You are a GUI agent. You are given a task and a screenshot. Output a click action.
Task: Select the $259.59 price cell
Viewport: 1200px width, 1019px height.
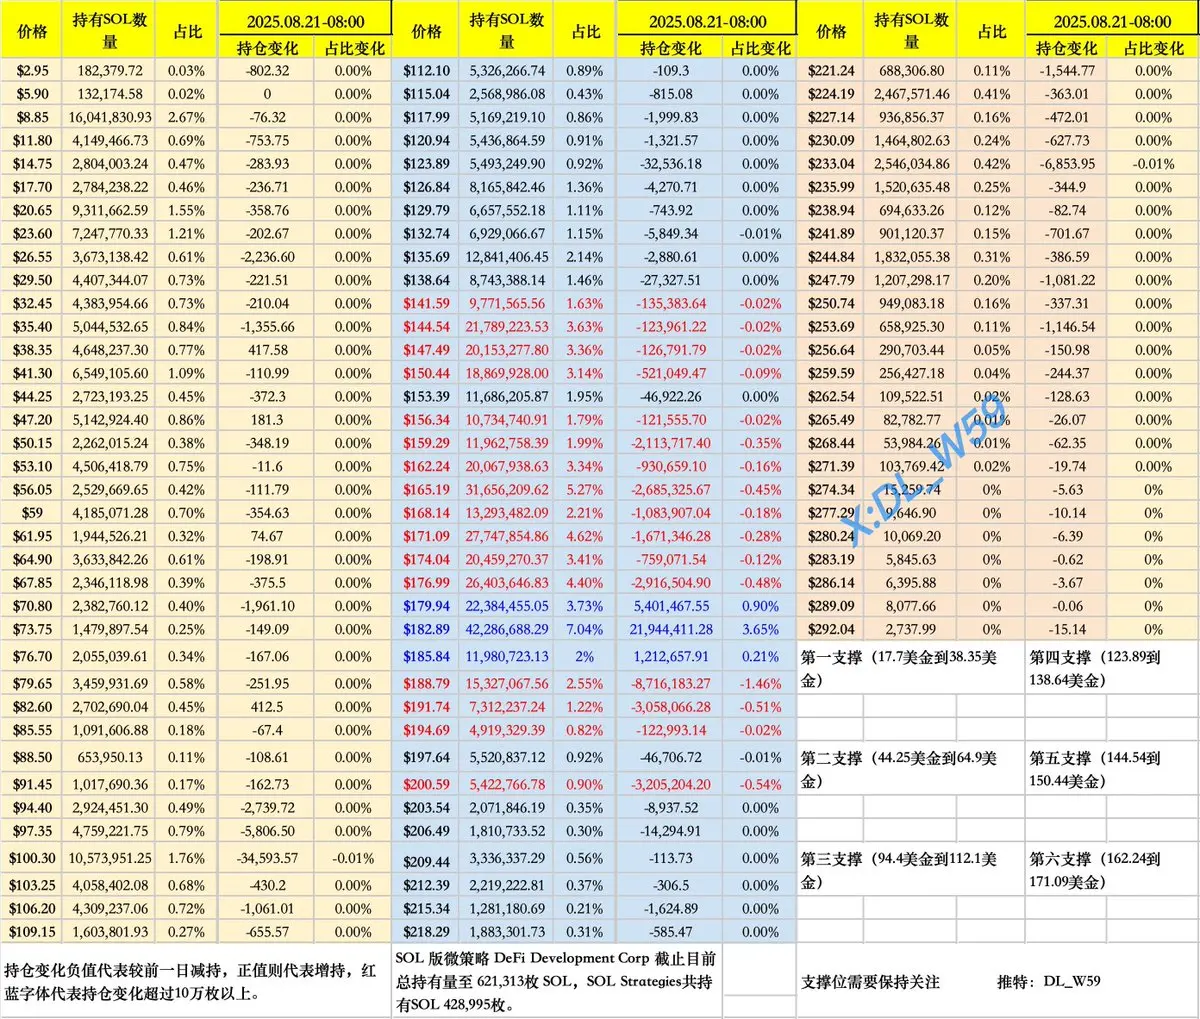pos(831,373)
